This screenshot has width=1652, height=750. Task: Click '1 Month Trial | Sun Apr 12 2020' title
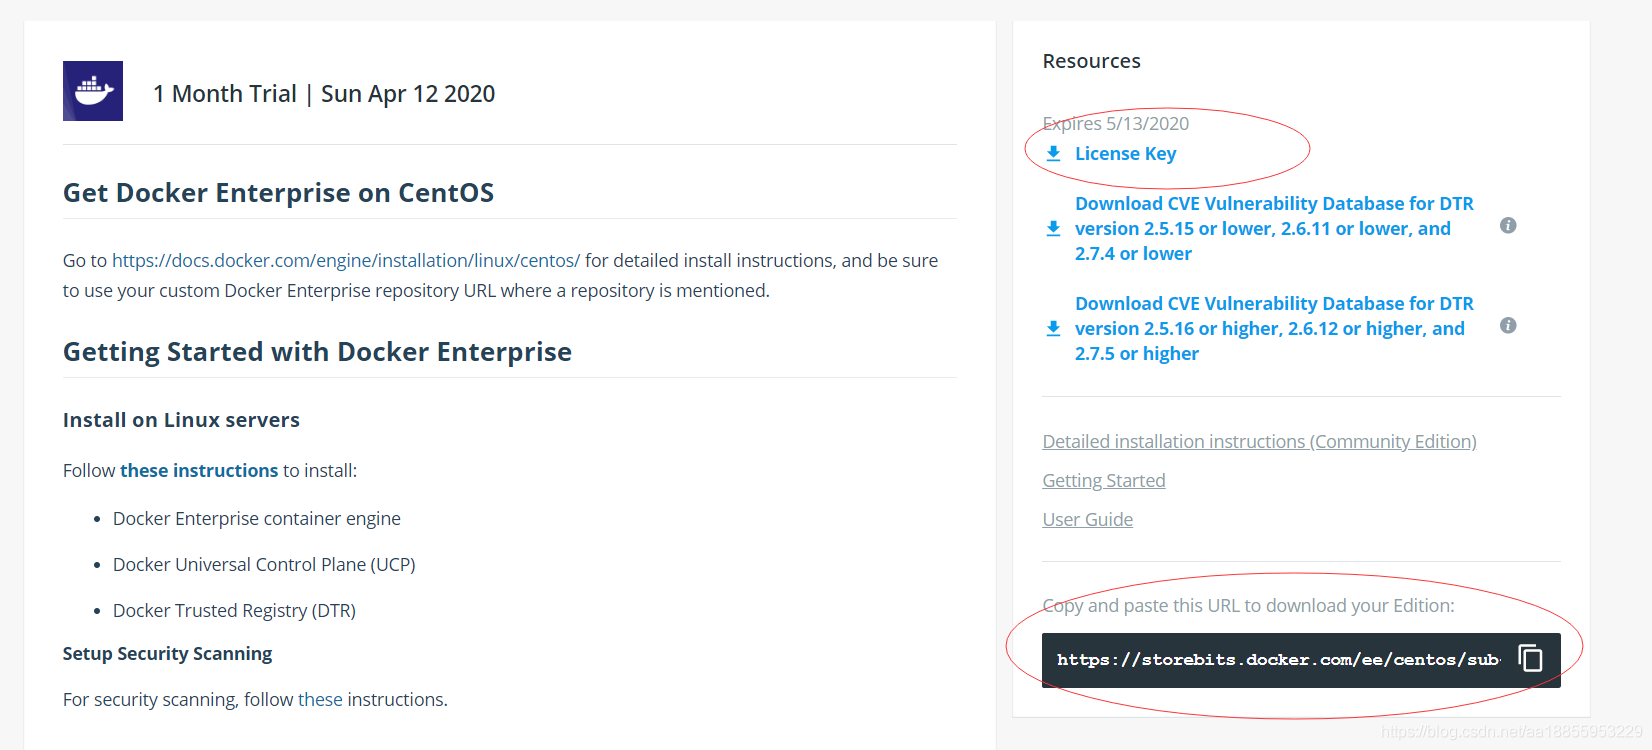click(324, 94)
